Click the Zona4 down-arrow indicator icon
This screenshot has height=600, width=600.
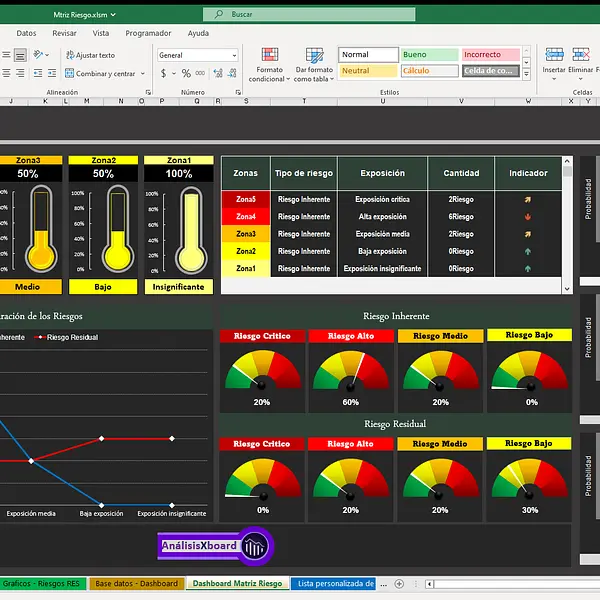tap(528, 217)
